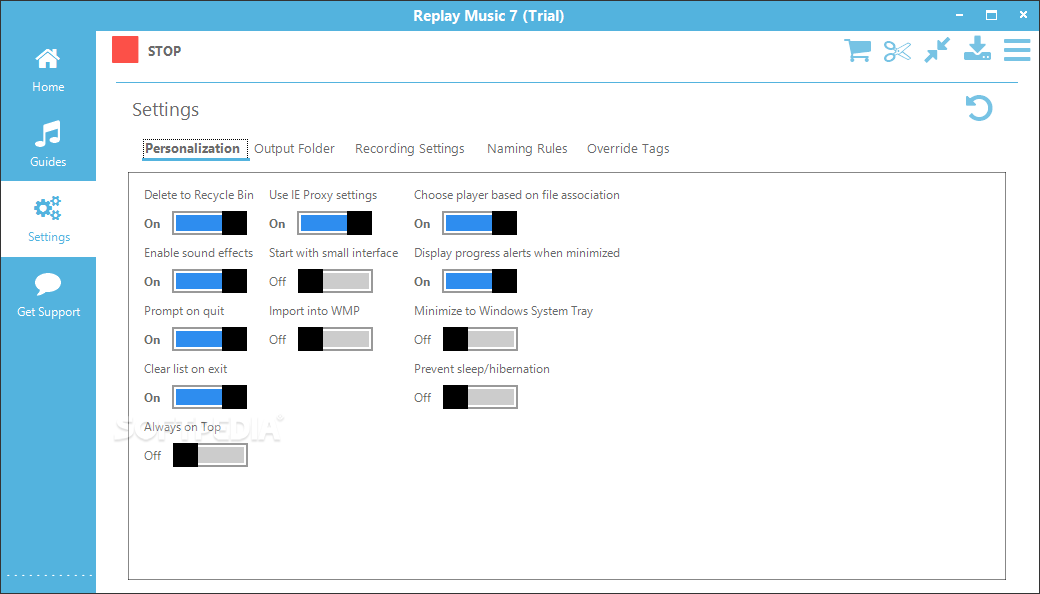Open the Output Folder tab
Viewport: 1040px width, 594px height.
coord(294,148)
